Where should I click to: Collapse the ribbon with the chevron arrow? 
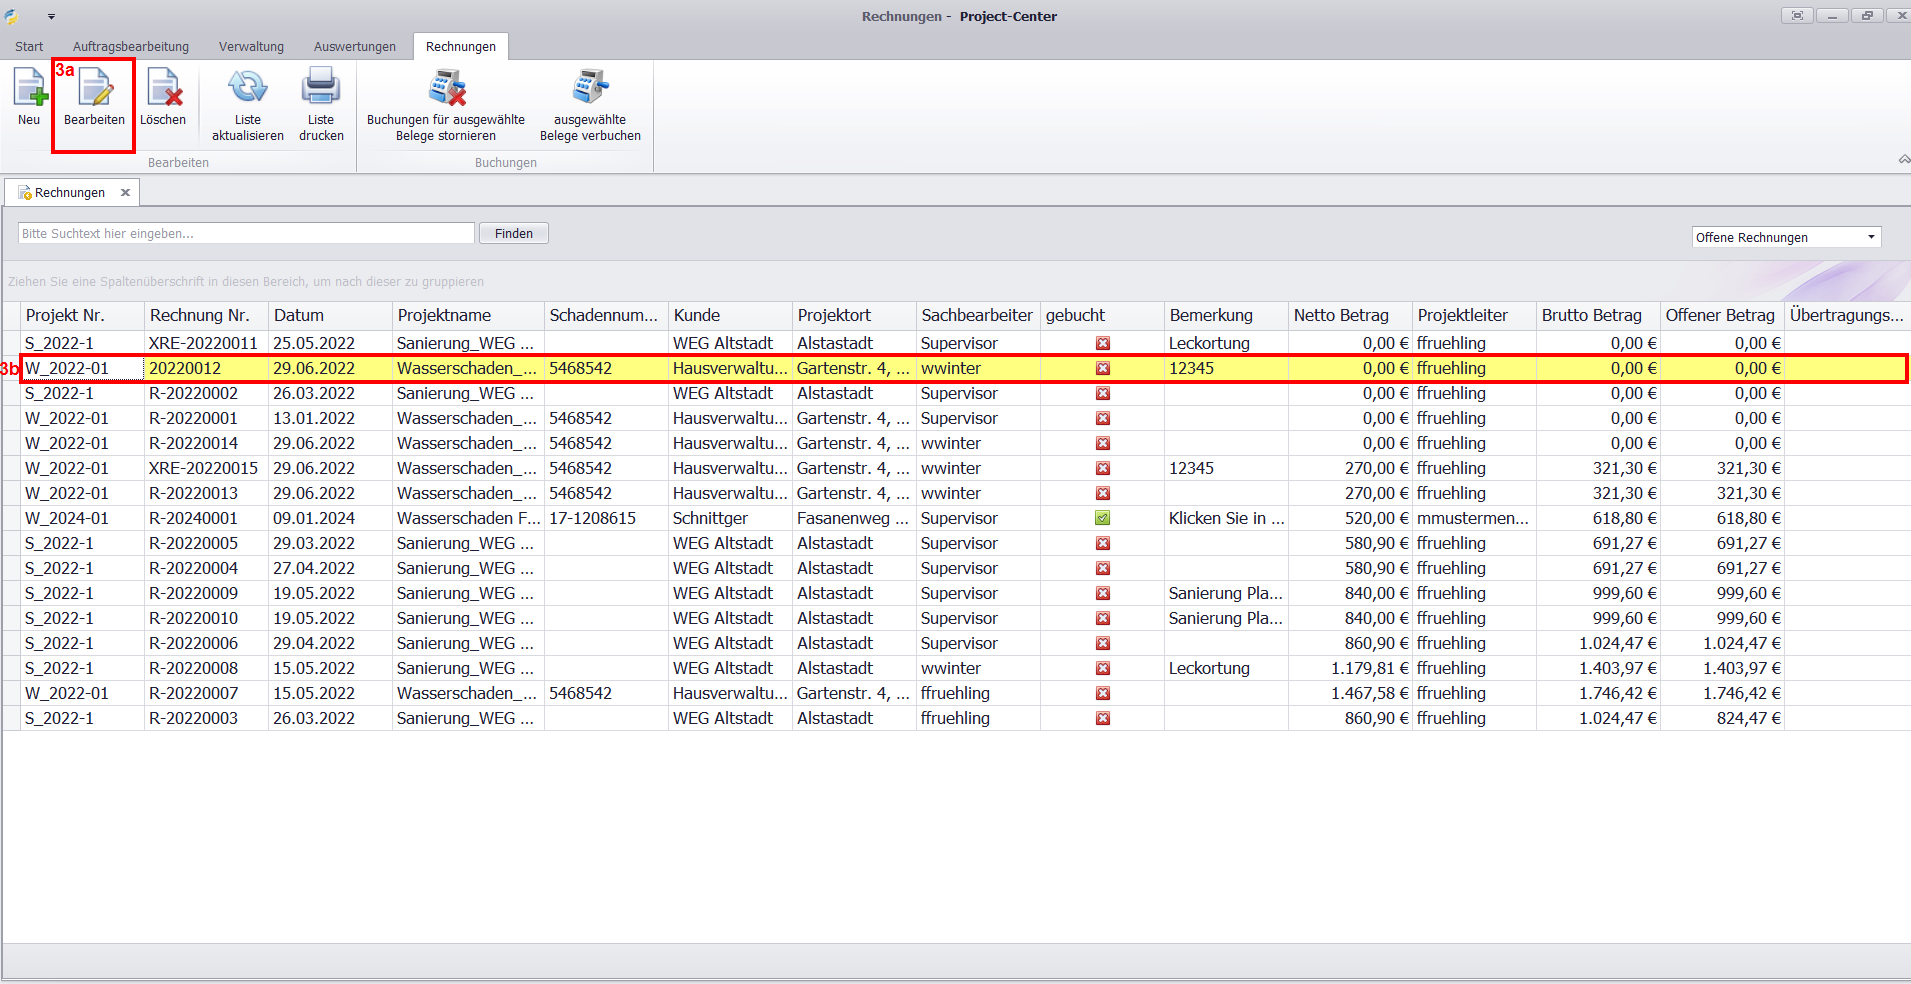click(x=1903, y=160)
